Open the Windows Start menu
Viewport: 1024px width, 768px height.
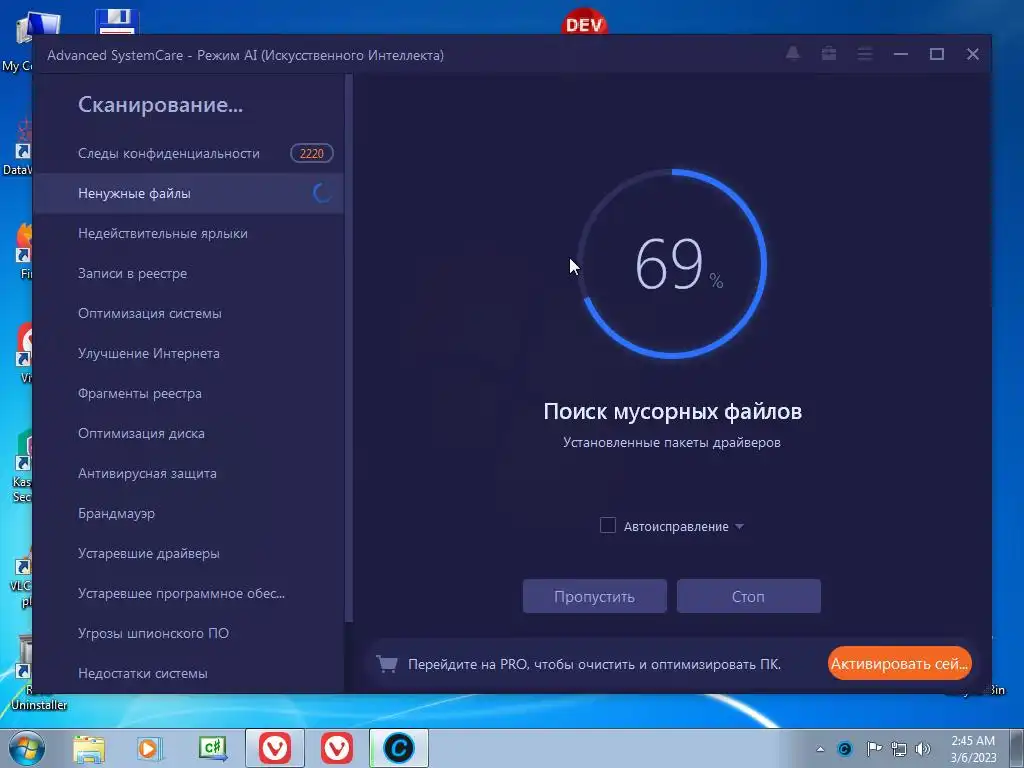(x=25, y=748)
